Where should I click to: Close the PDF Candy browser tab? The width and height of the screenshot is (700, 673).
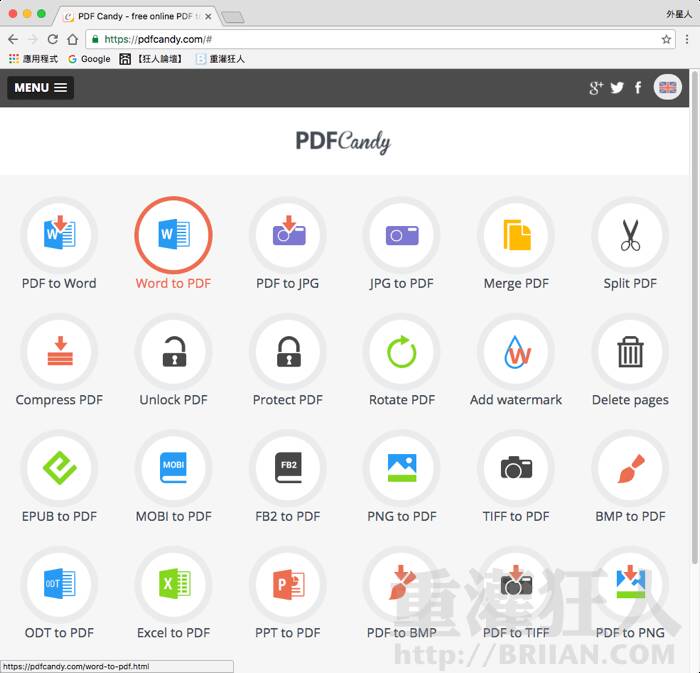coord(208,17)
